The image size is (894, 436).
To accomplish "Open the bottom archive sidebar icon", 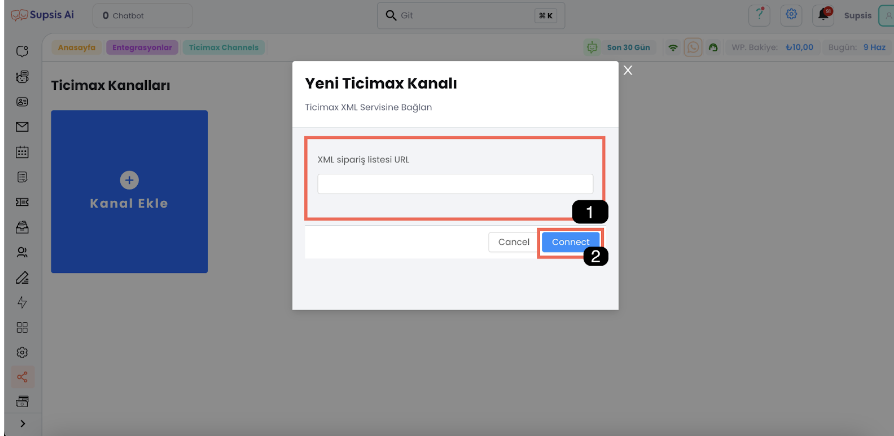I will pyautogui.click(x=22, y=402).
